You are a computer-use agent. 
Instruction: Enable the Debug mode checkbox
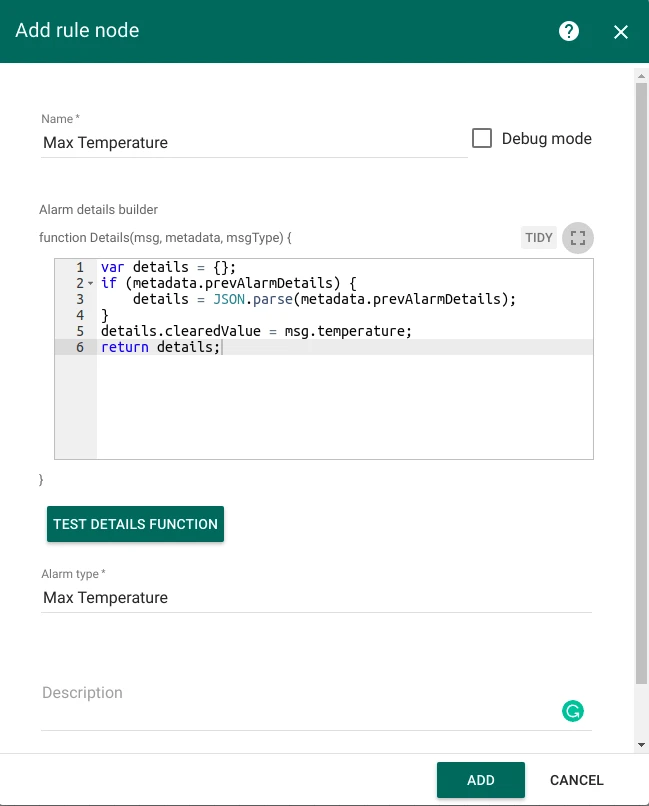click(481, 138)
